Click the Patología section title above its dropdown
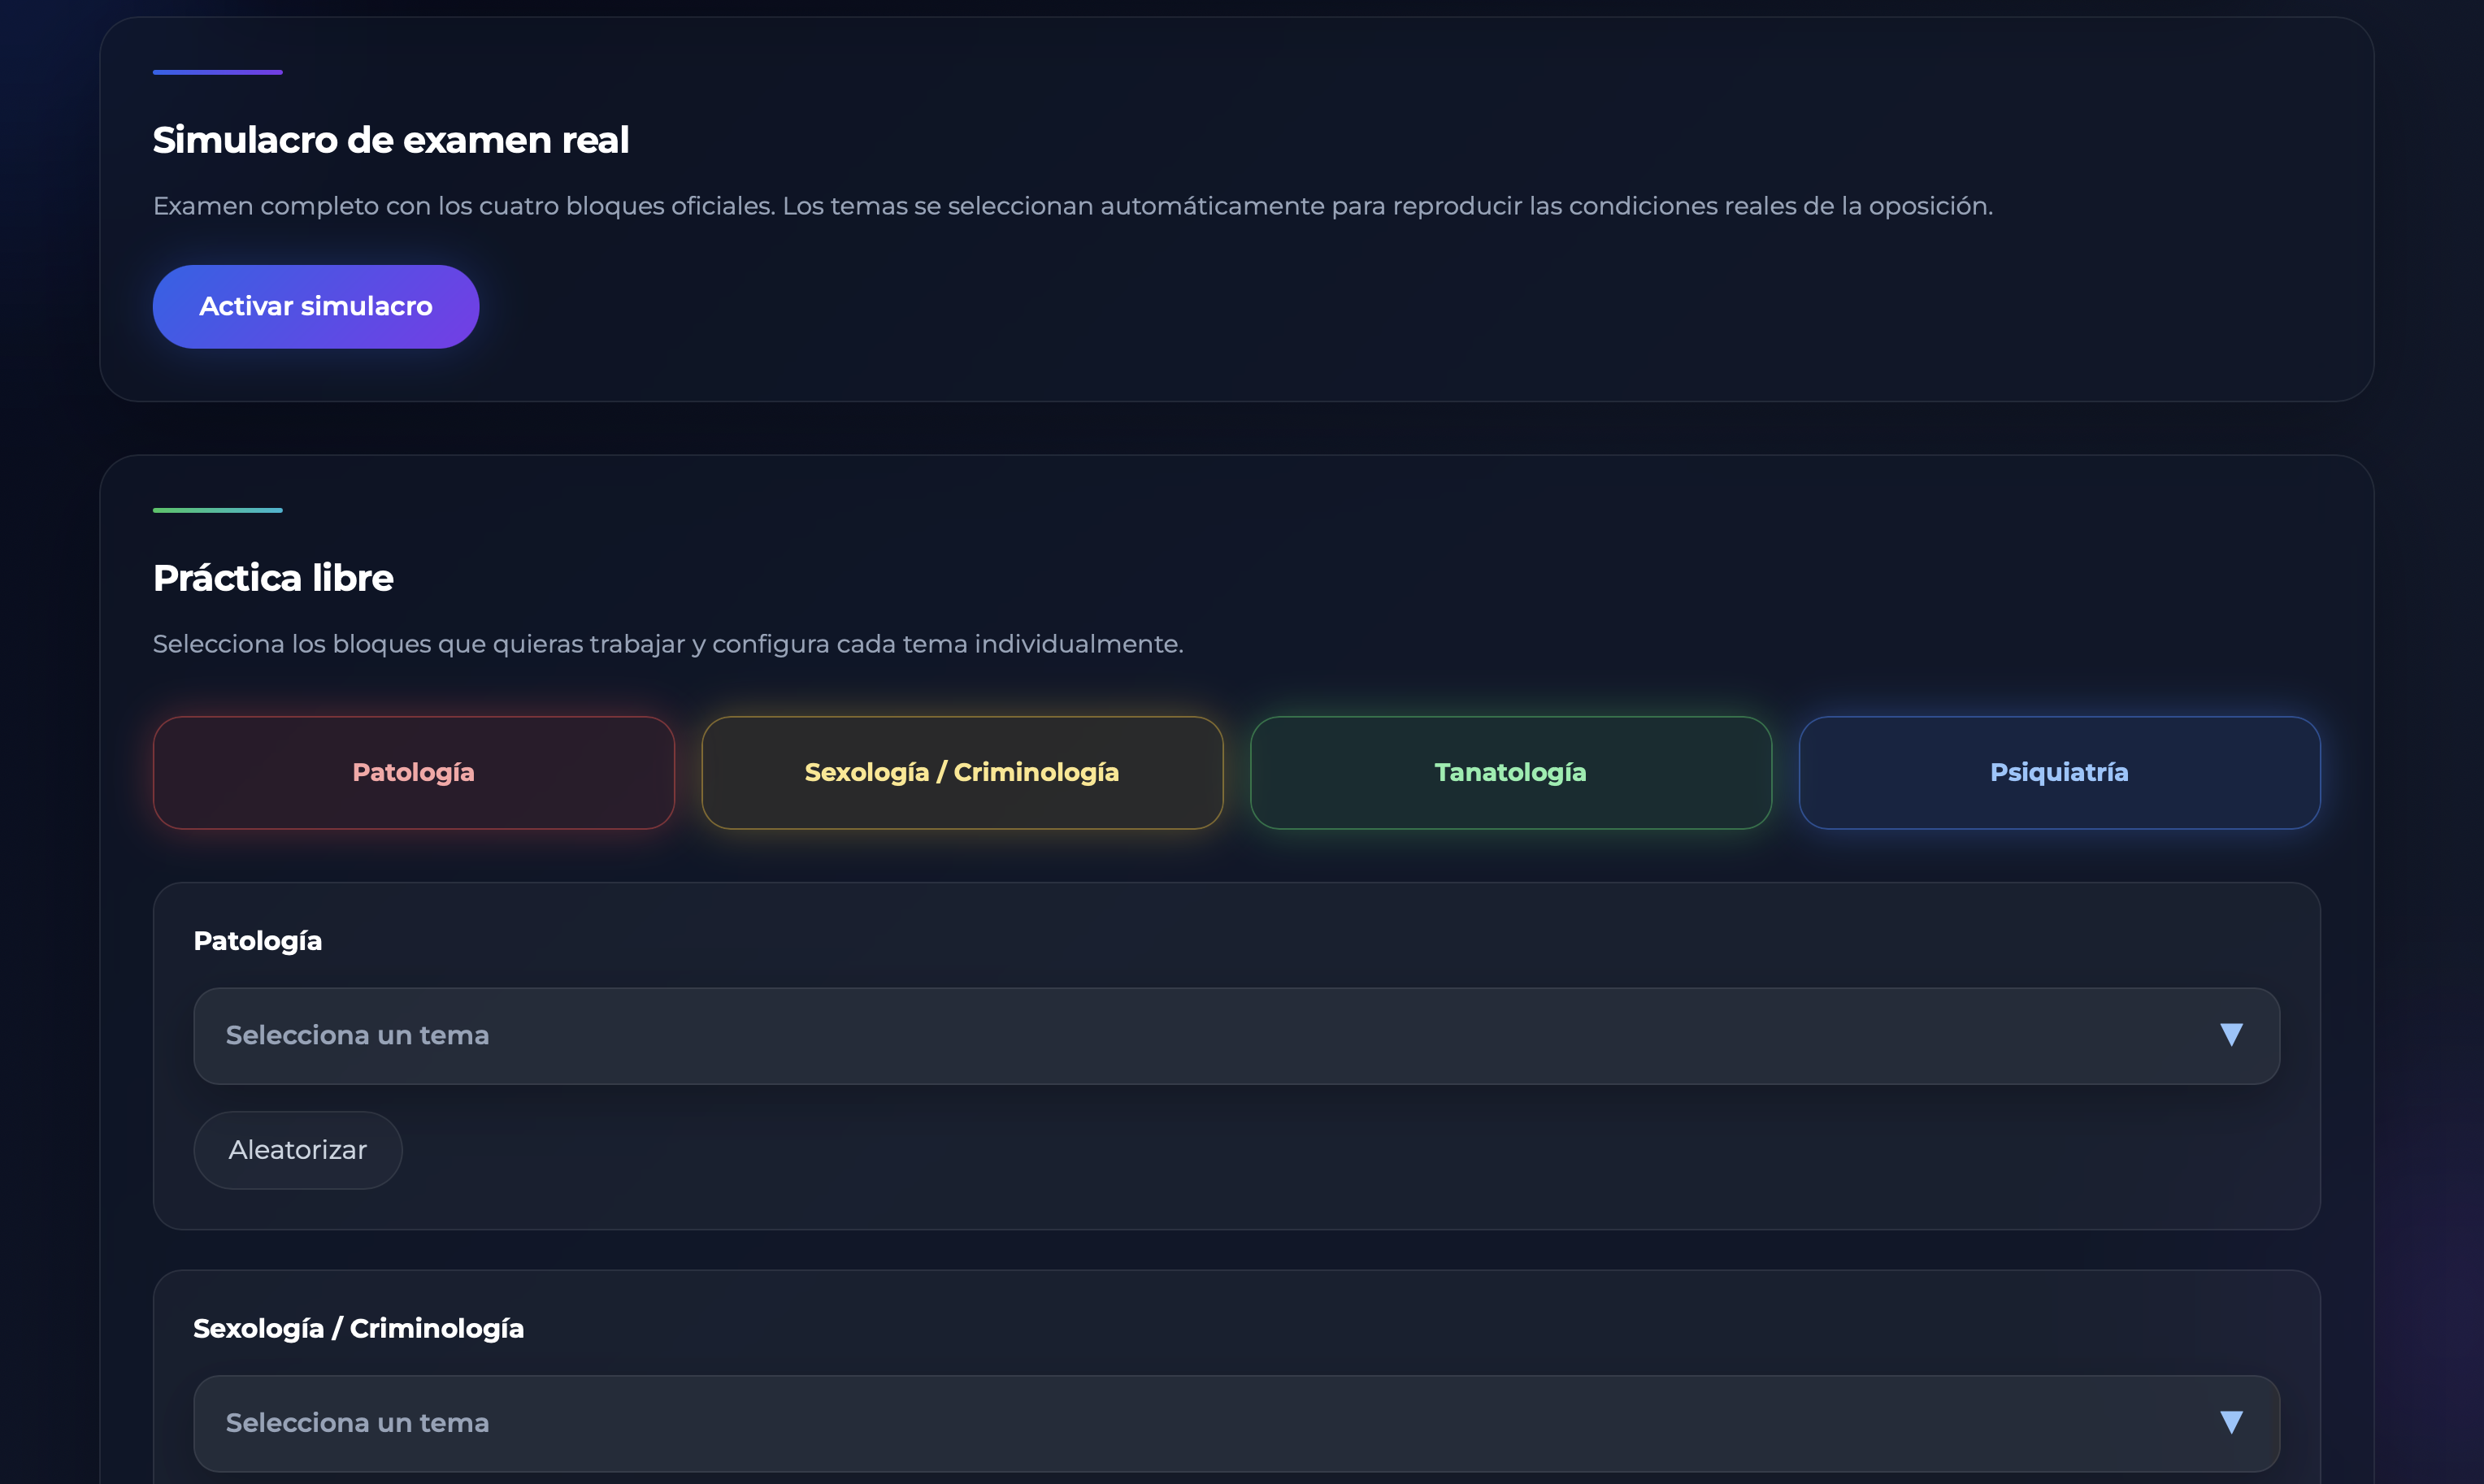 [258, 941]
